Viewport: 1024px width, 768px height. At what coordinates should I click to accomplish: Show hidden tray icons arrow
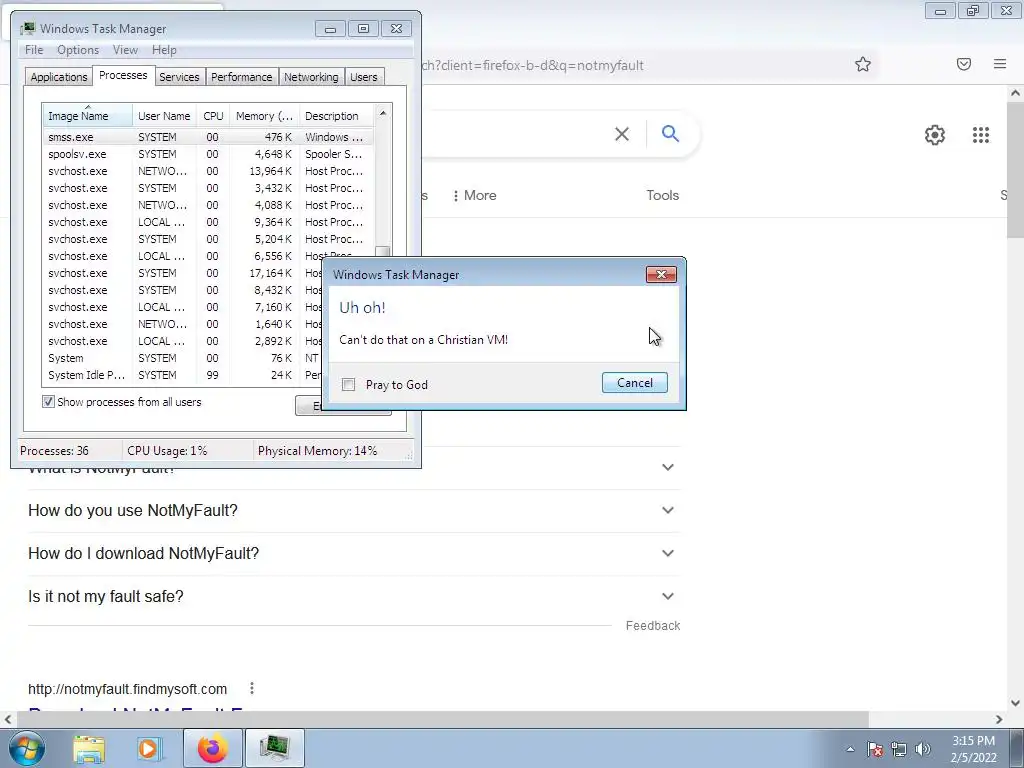point(850,749)
